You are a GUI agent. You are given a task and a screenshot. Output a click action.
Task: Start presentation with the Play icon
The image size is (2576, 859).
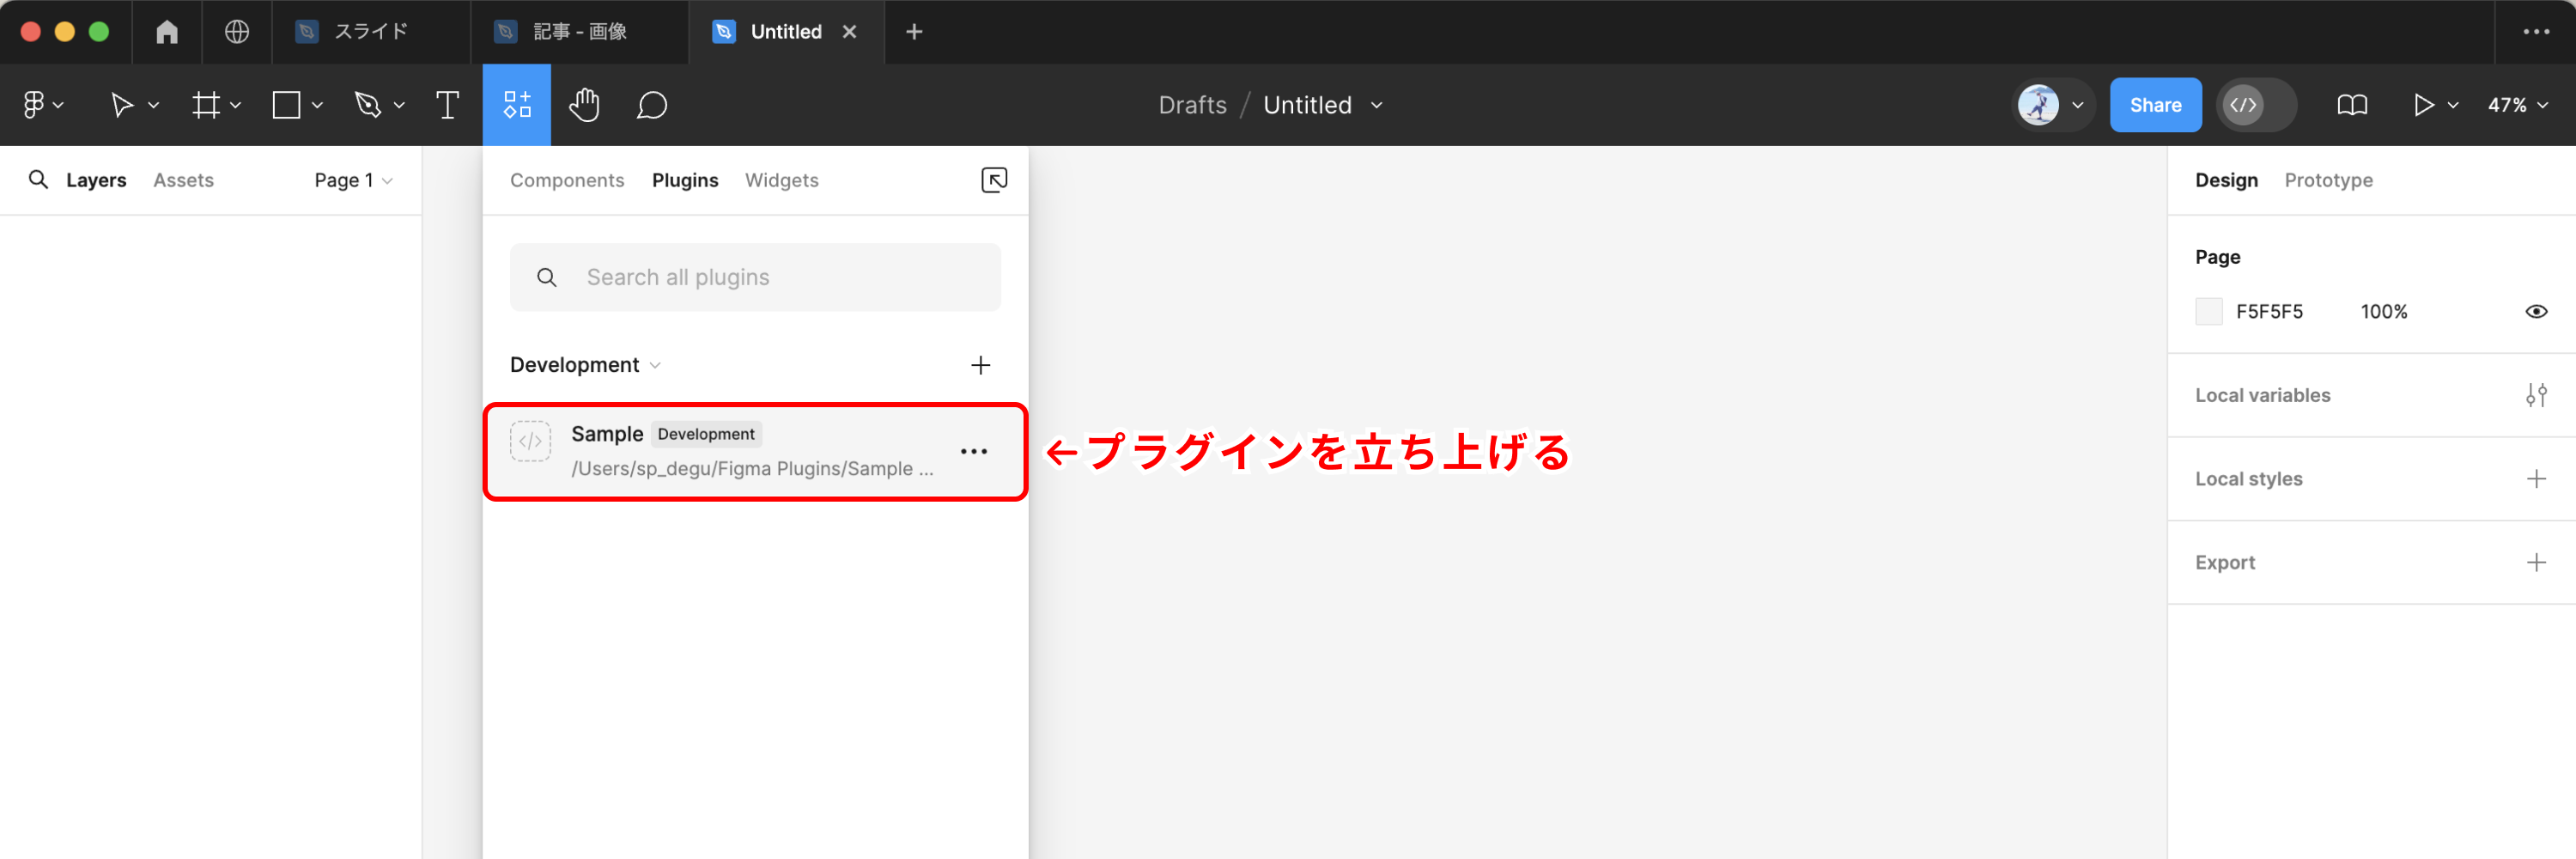coord(2424,104)
